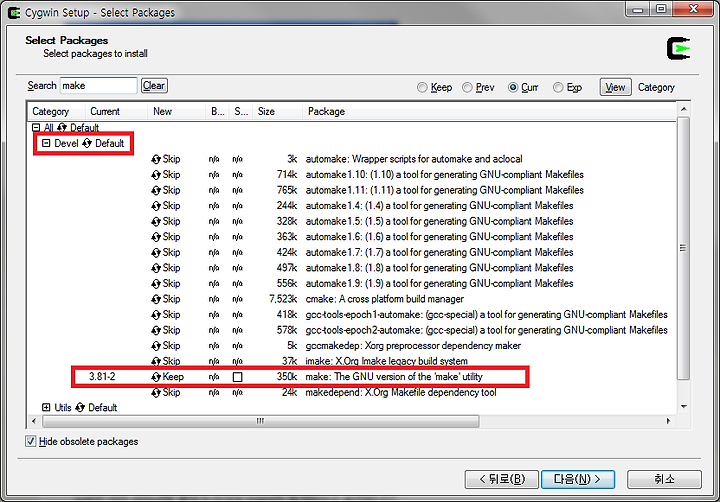Click the 7,523k size value
Viewport: 720px width, 502px height.
pyautogui.click(x=283, y=299)
